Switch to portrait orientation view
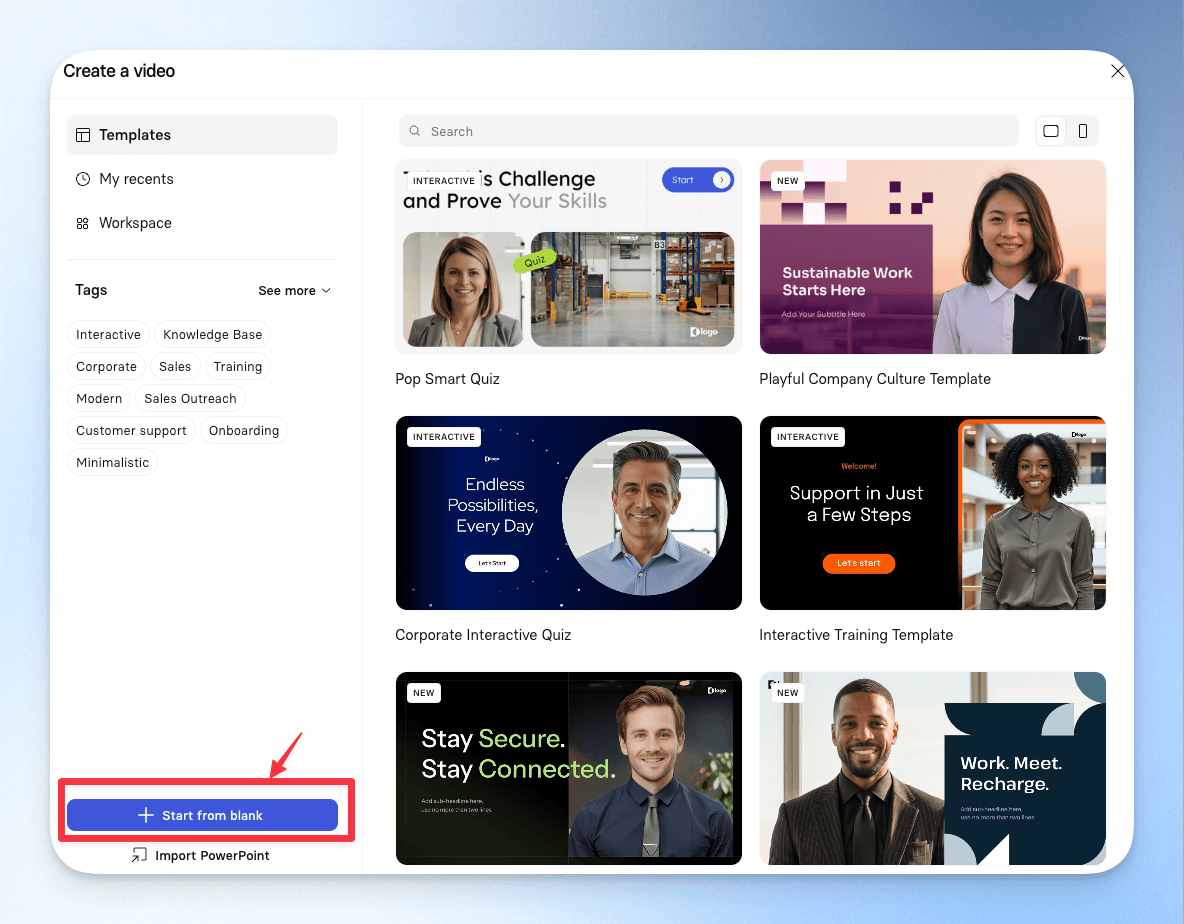The image size is (1184, 924). [1083, 131]
